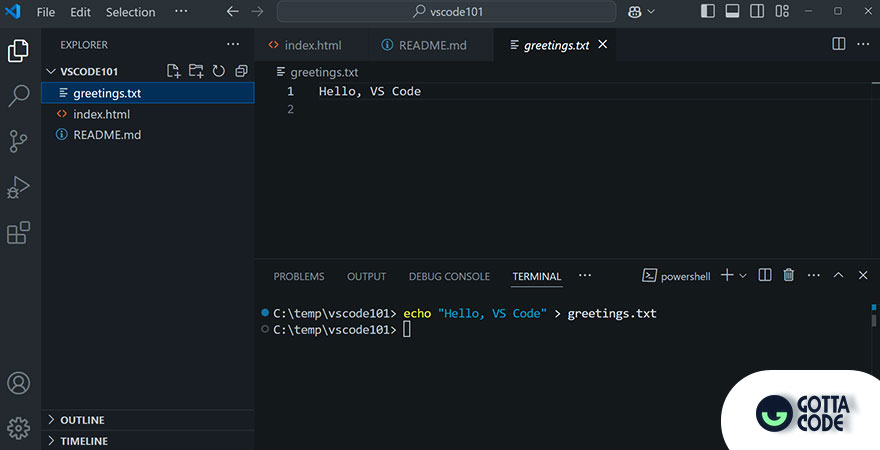Select greetings.txt in the Explorer

tap(148, 93)
